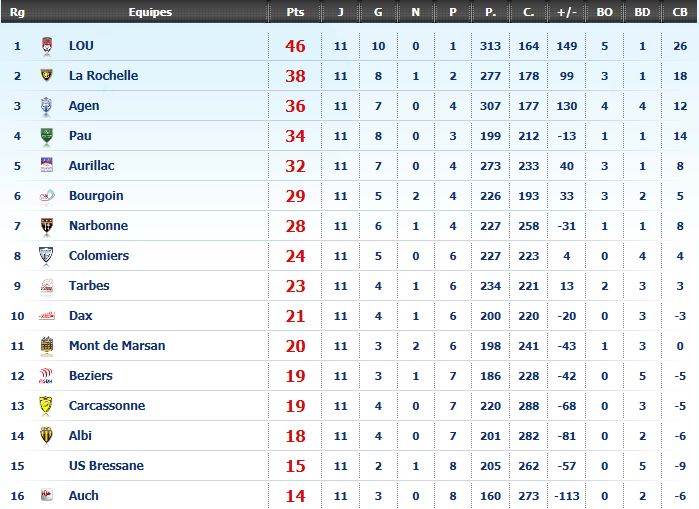Click the La Rochelle club logo
Screen dimensions: 699x509
47,75
